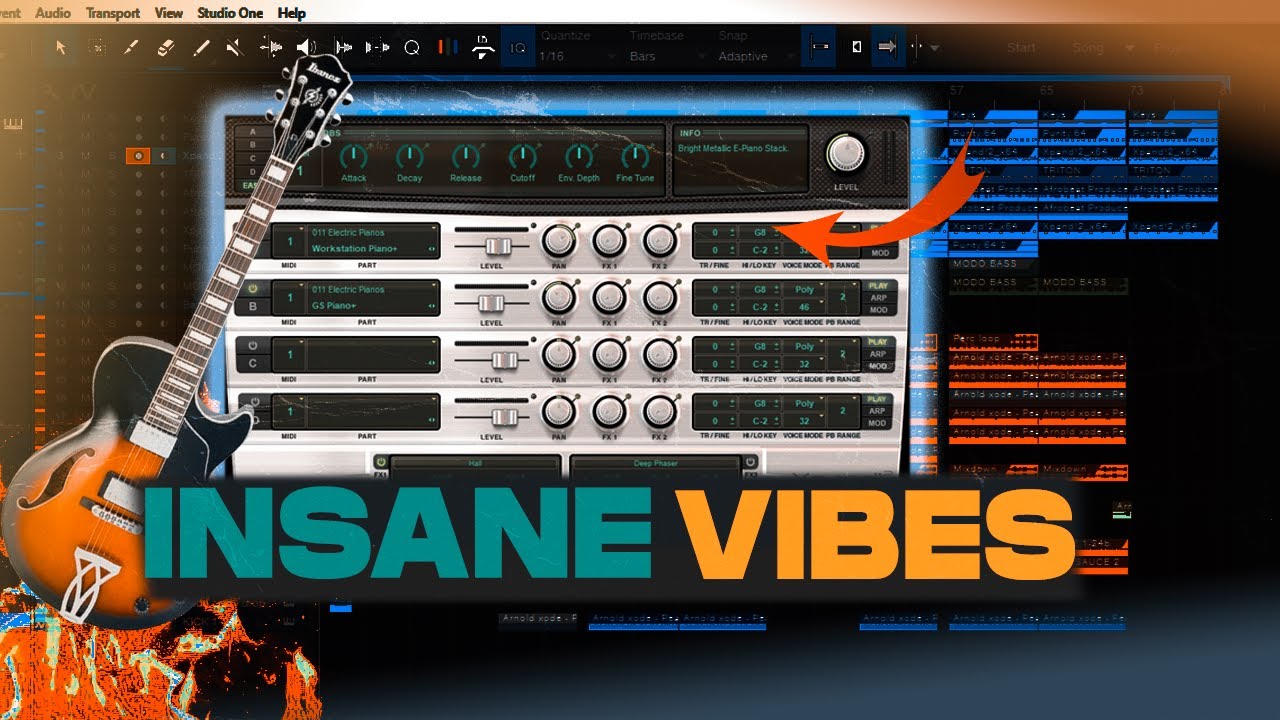Select the Split tool
Viewport: 1280px width, 720px height.
click(x=130, y=47)
